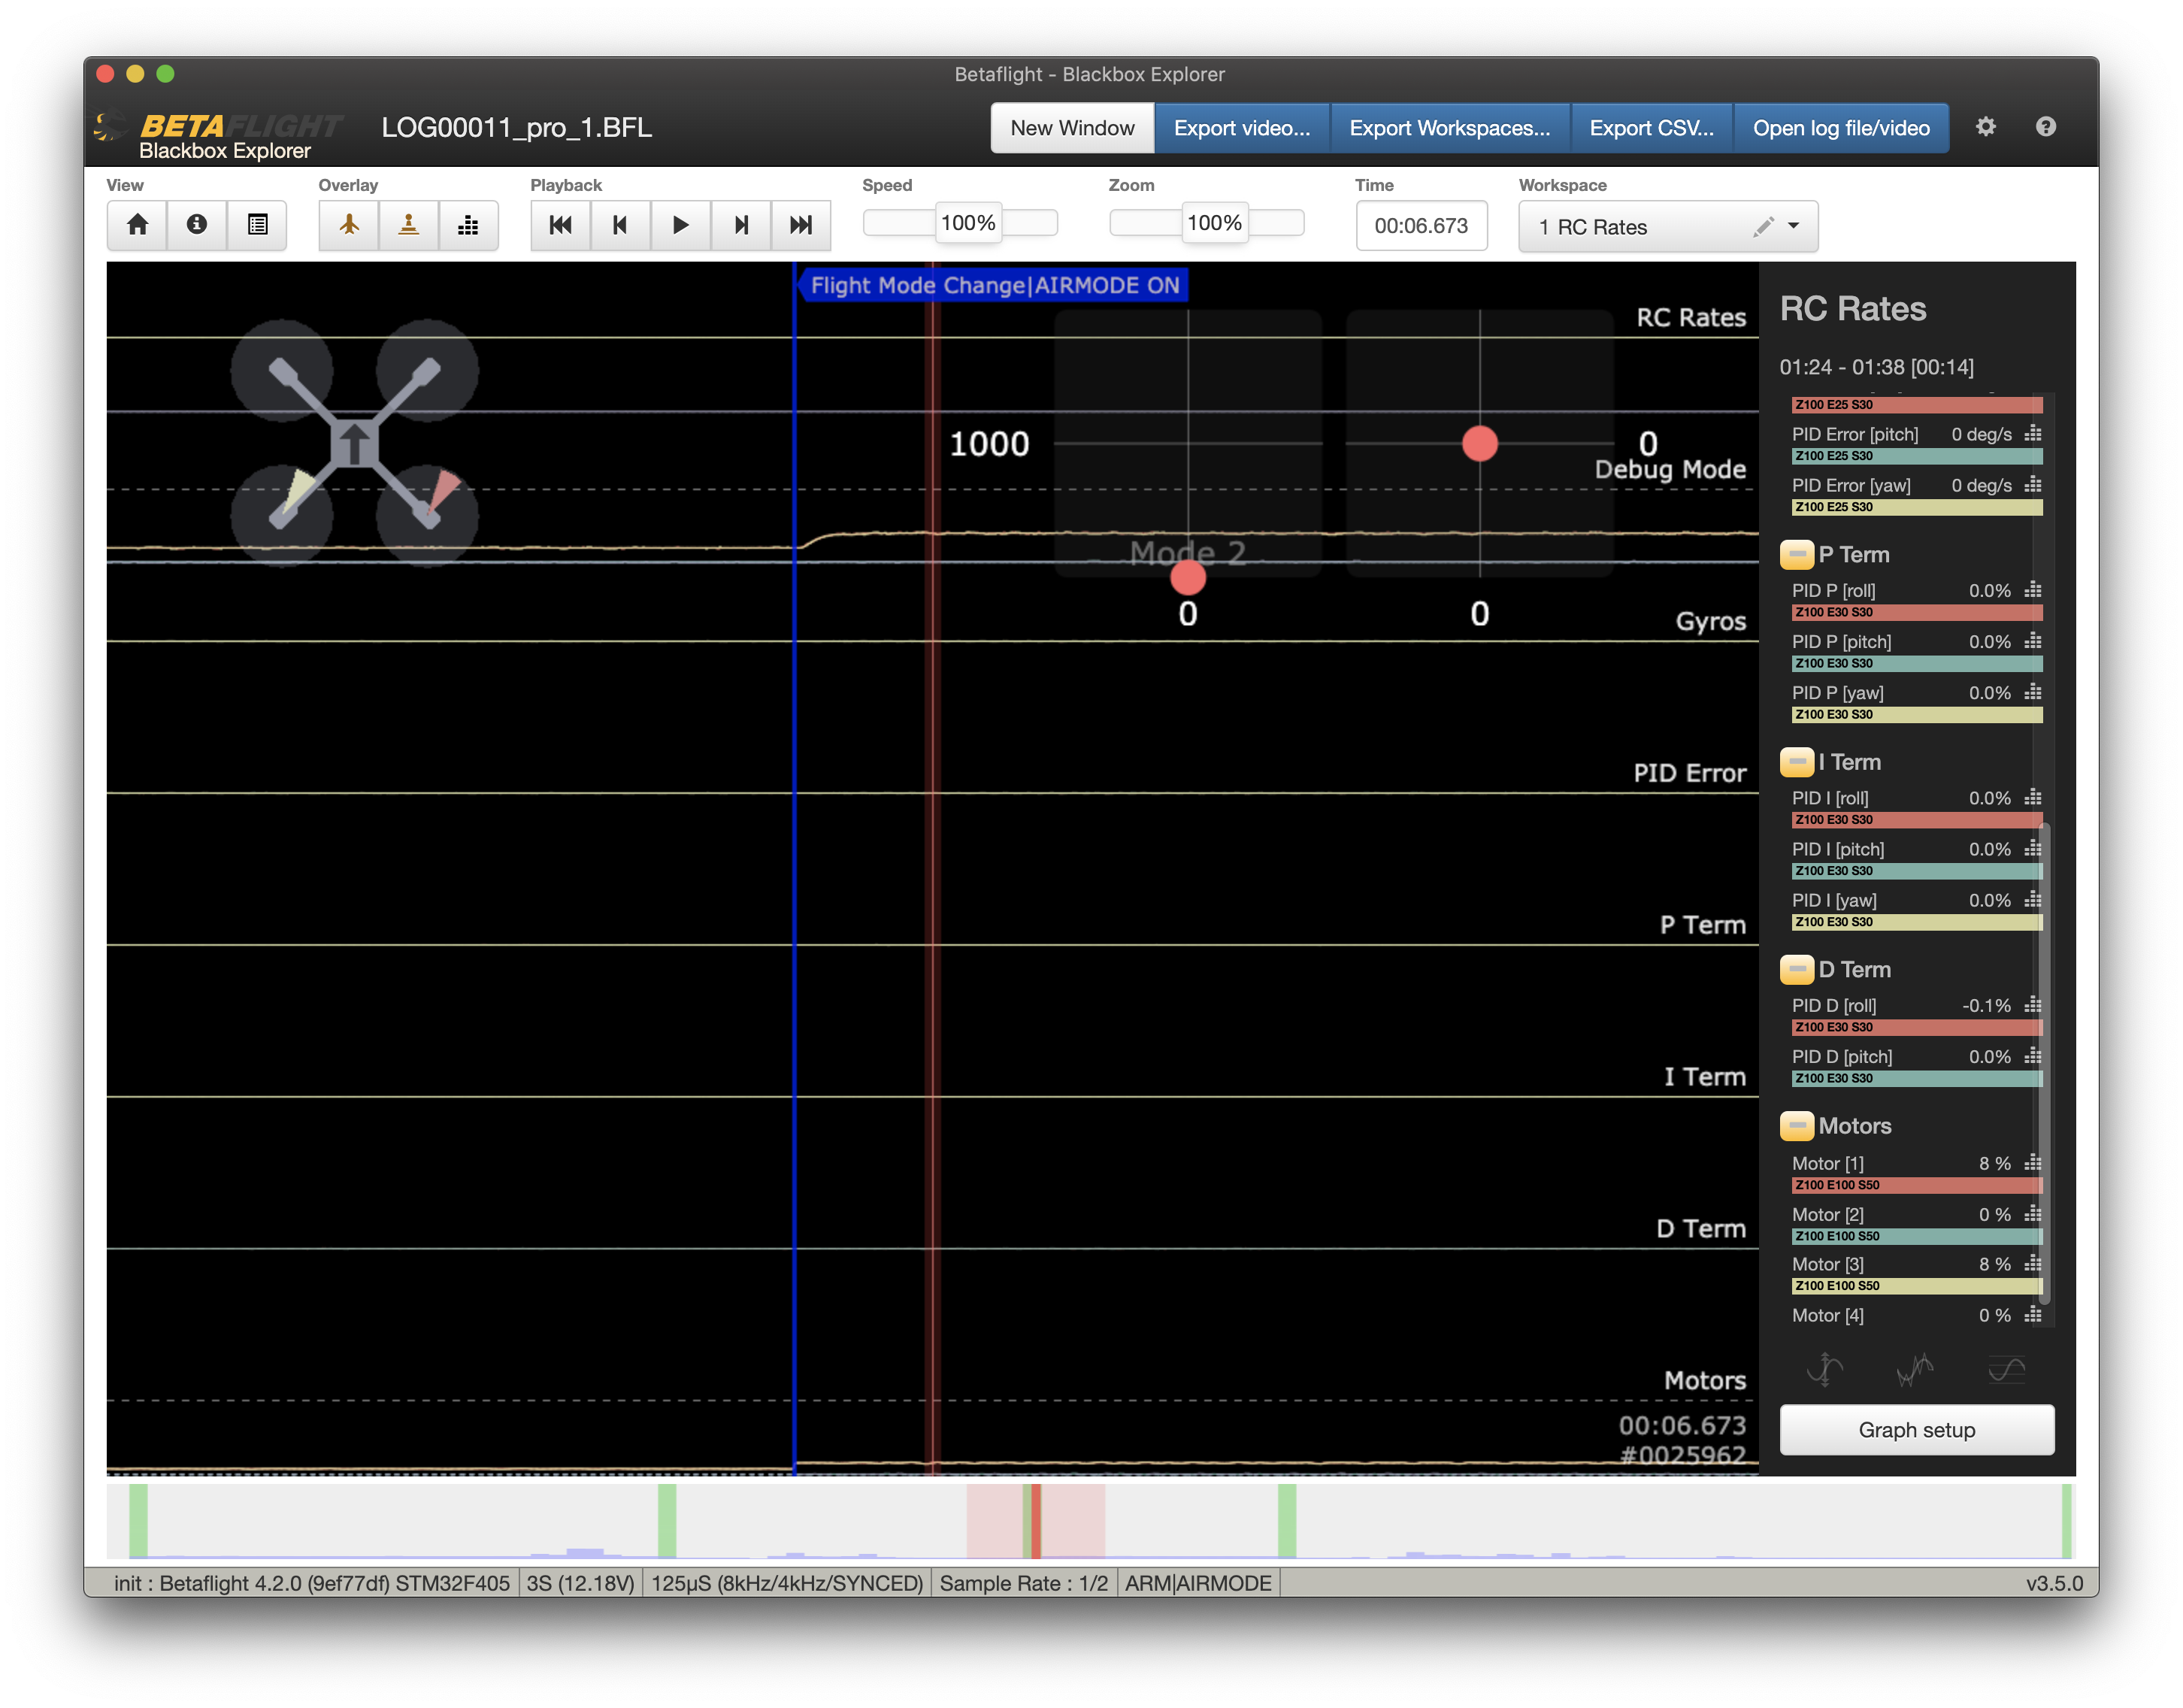This screenshot has width=2183, height=1708.
Task: Toggle the stick display overlay
Action: [x=408, y=225]
